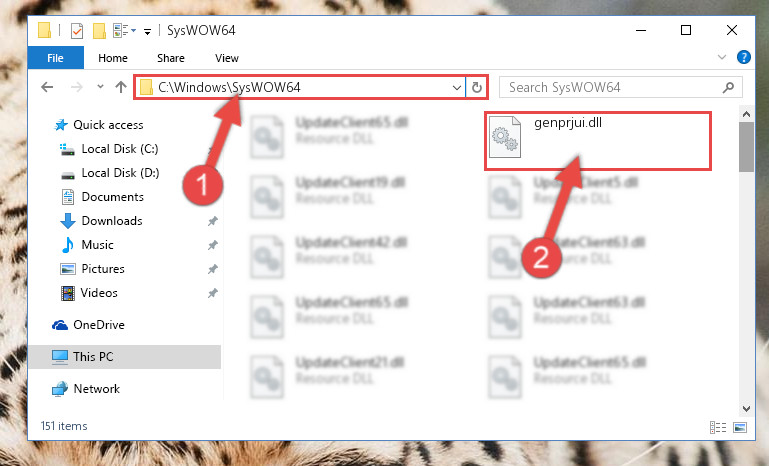
Task: Open the address bar history dropdown
Action: [457, 88]
